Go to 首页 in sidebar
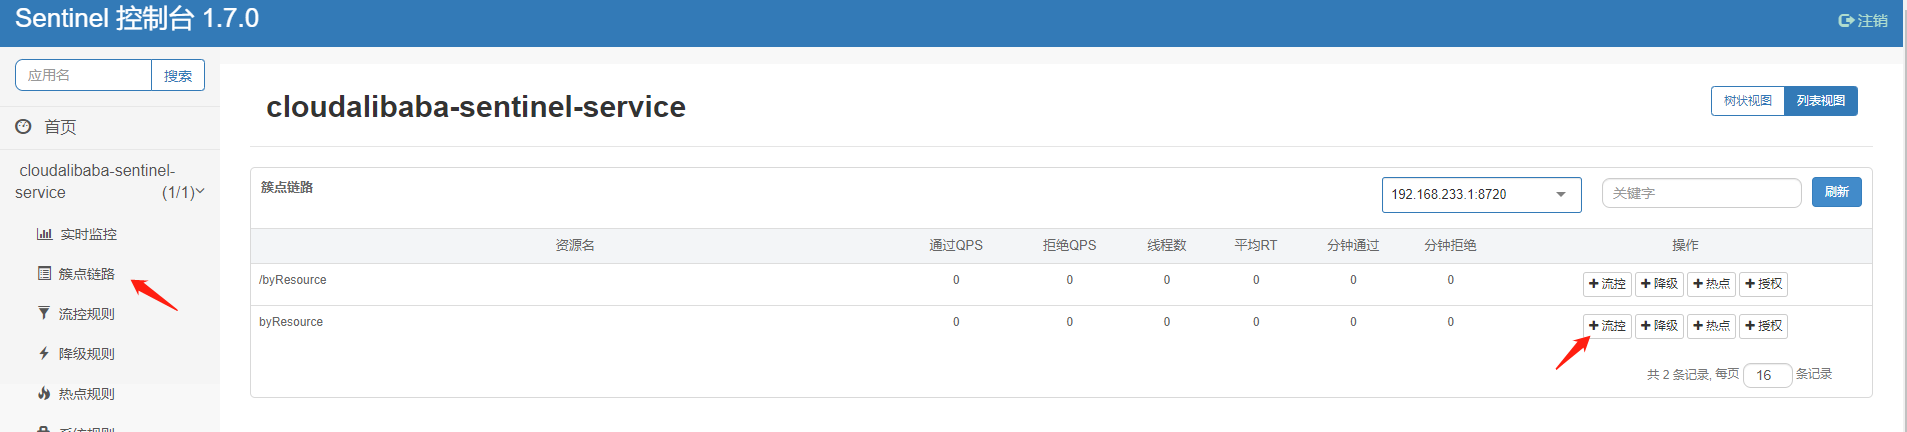1907x432 pixels. pyautogui.click(x=60, y=127)
